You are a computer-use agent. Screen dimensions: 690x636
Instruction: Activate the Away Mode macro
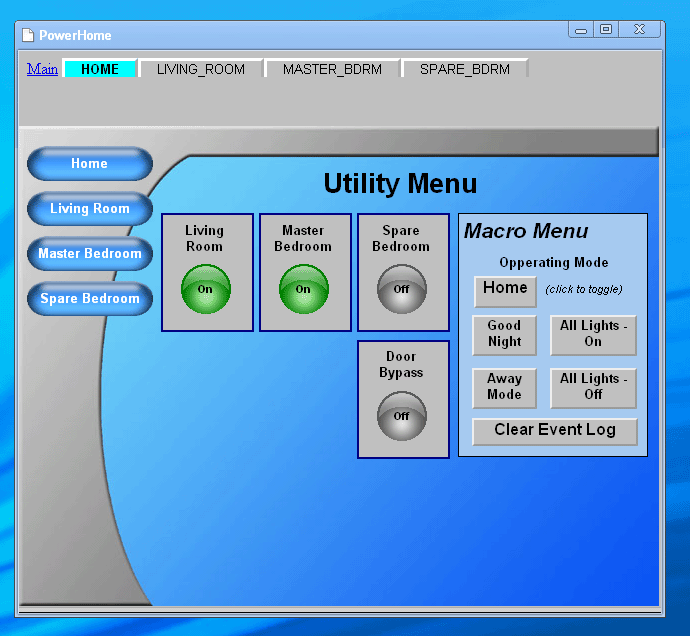click(x=504, y=388)
